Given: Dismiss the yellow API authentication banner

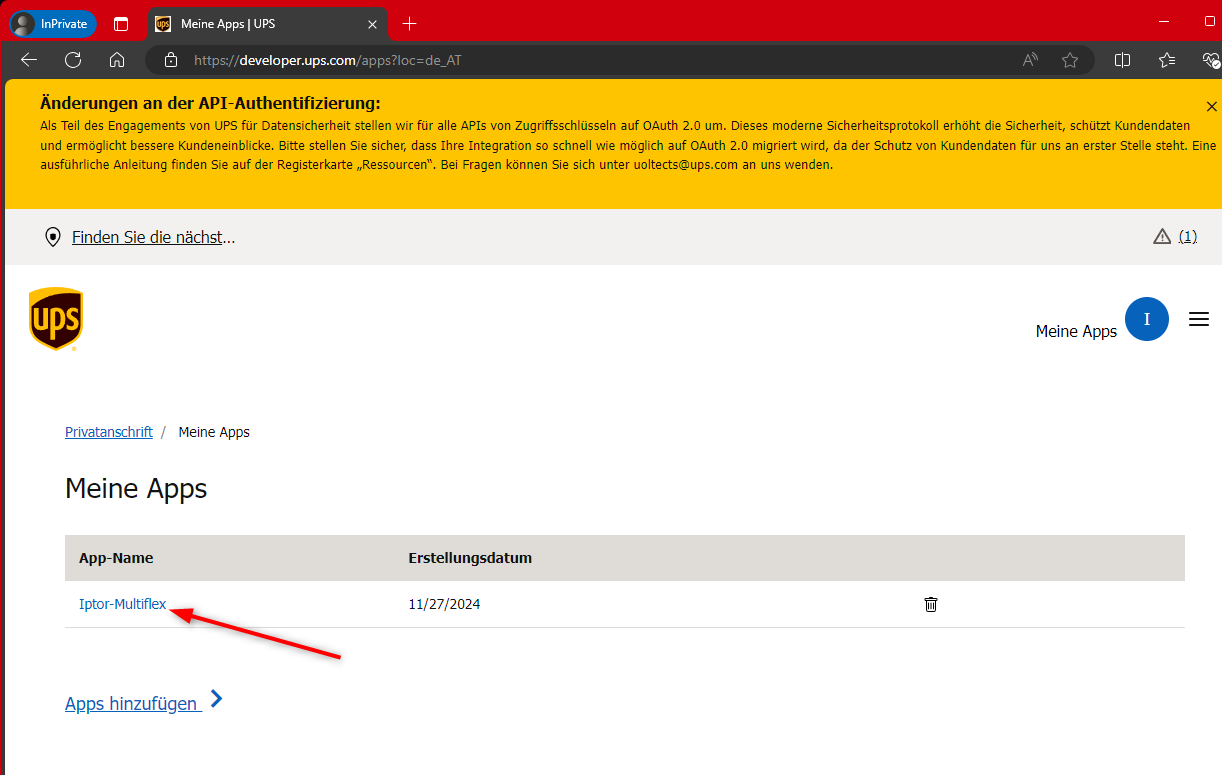Looking at the screenshot, I should coord(1211,106).
